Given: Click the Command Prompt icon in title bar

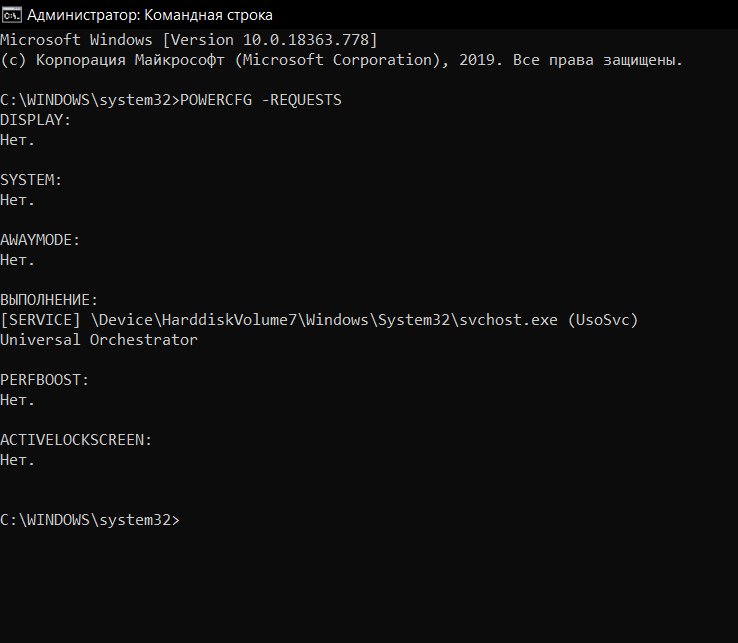Looking at the screenshot, I should [x=11, y=15].
